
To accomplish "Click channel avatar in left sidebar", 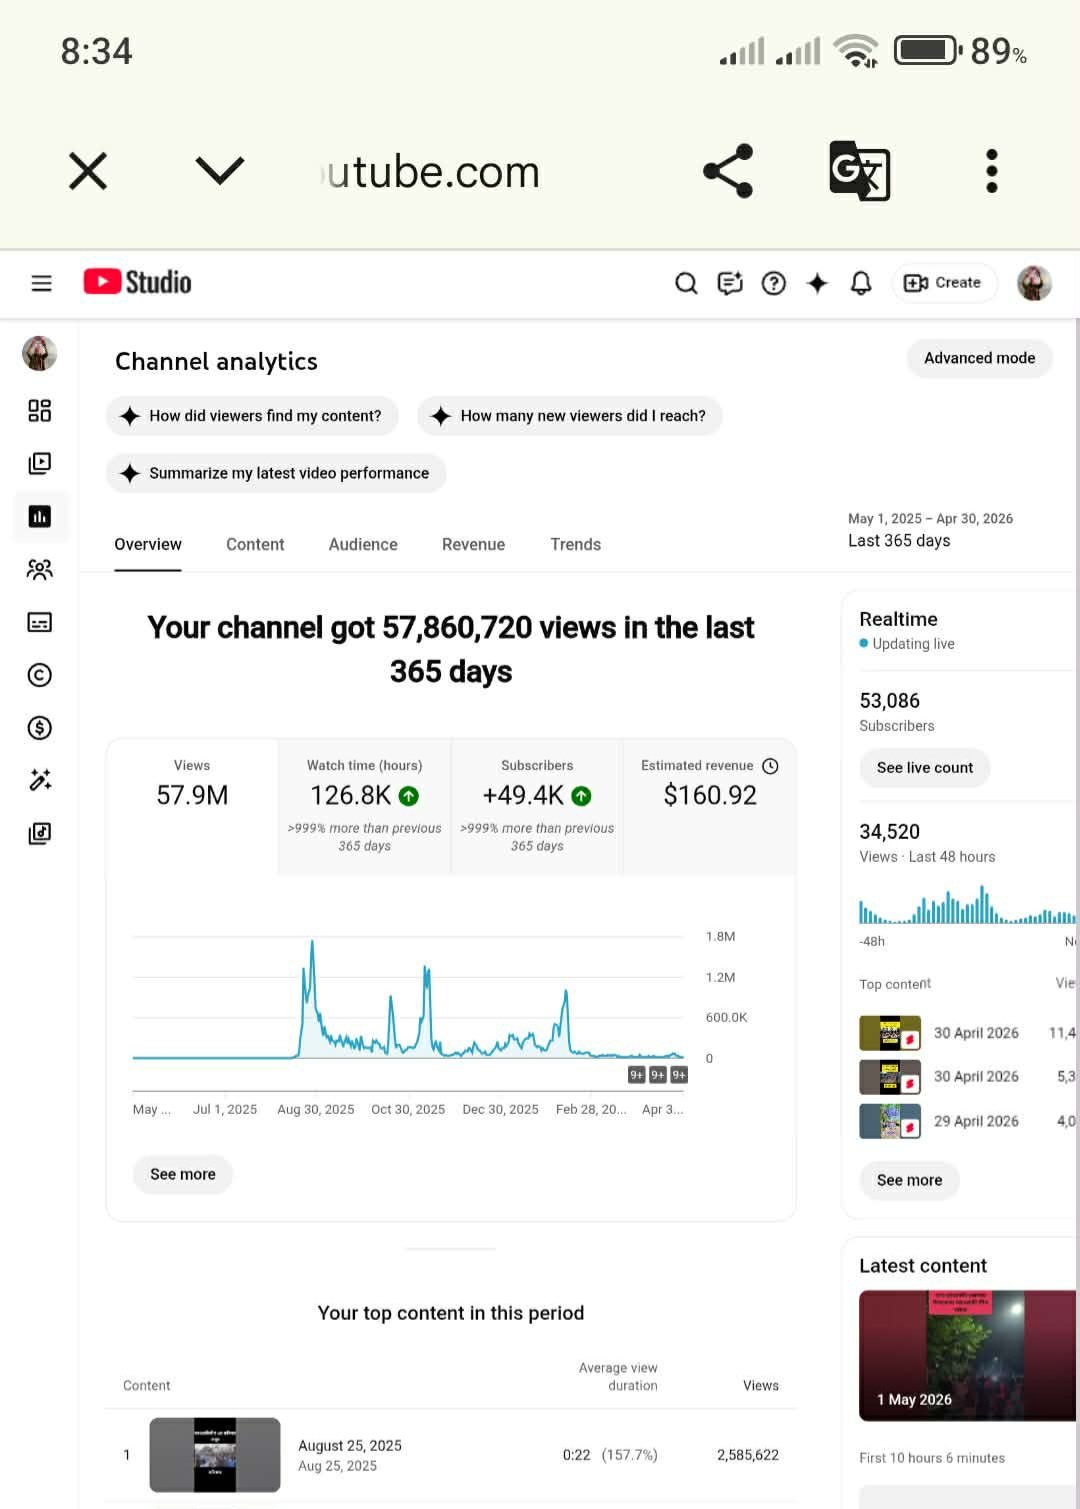I will point(40,353).
